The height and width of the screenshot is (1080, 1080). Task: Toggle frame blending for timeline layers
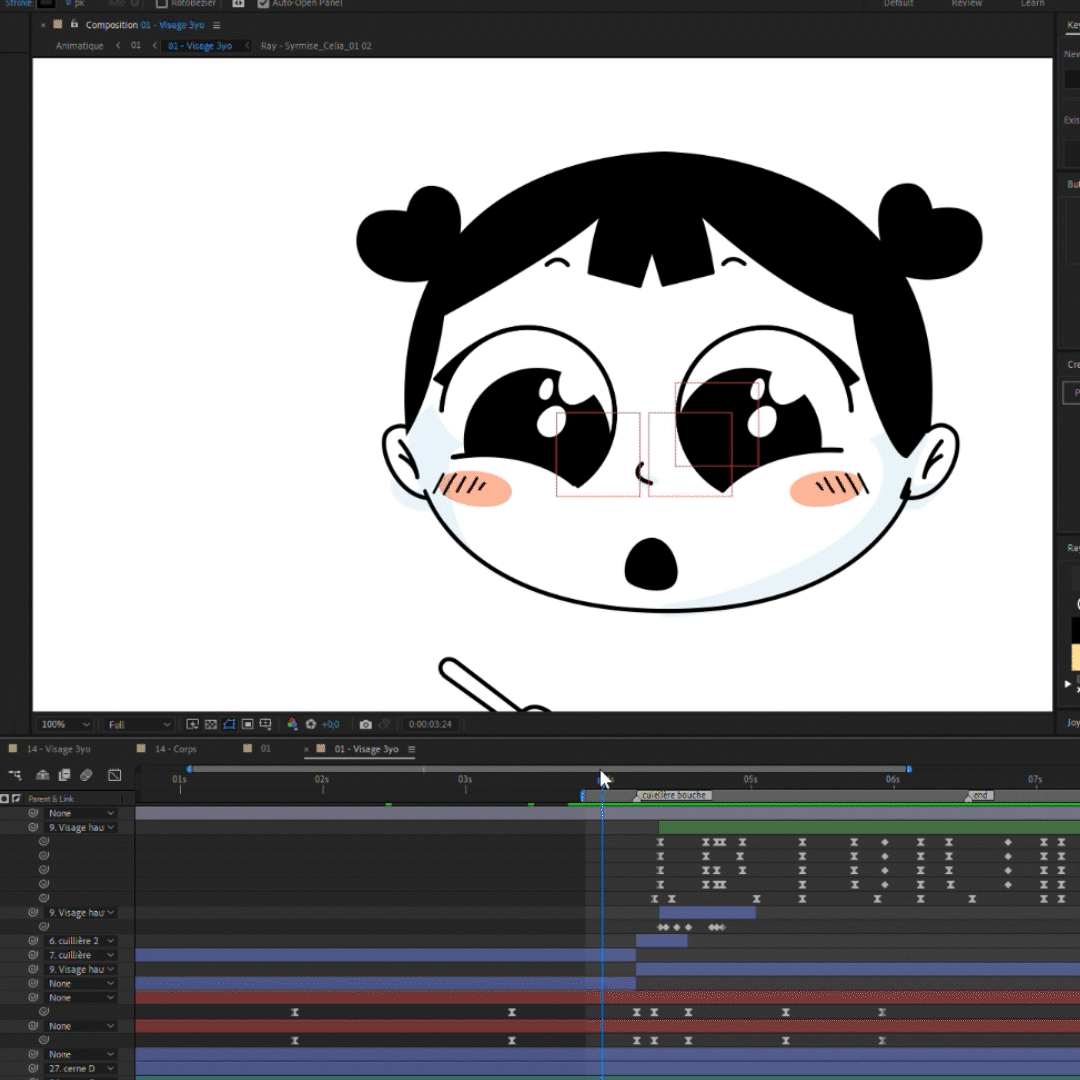click(x=64, y=775)
